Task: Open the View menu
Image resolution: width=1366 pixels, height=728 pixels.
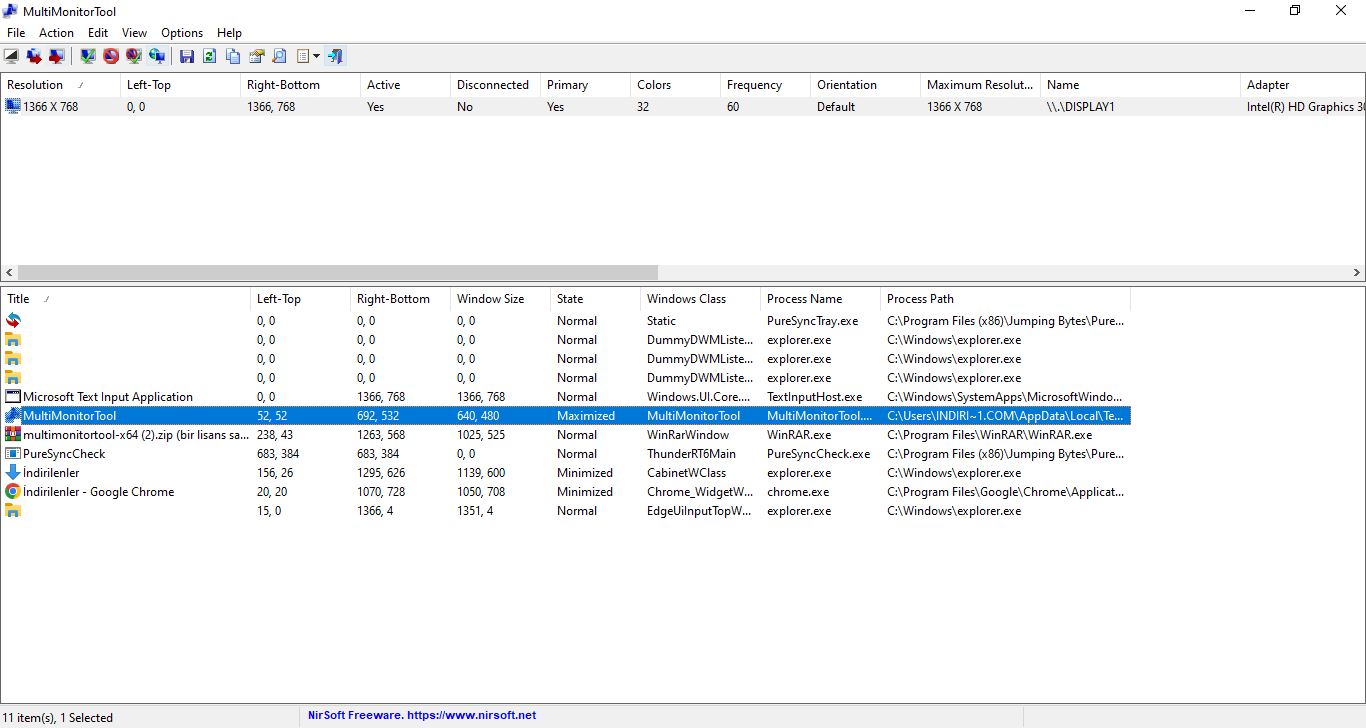Action: point(134,33)
